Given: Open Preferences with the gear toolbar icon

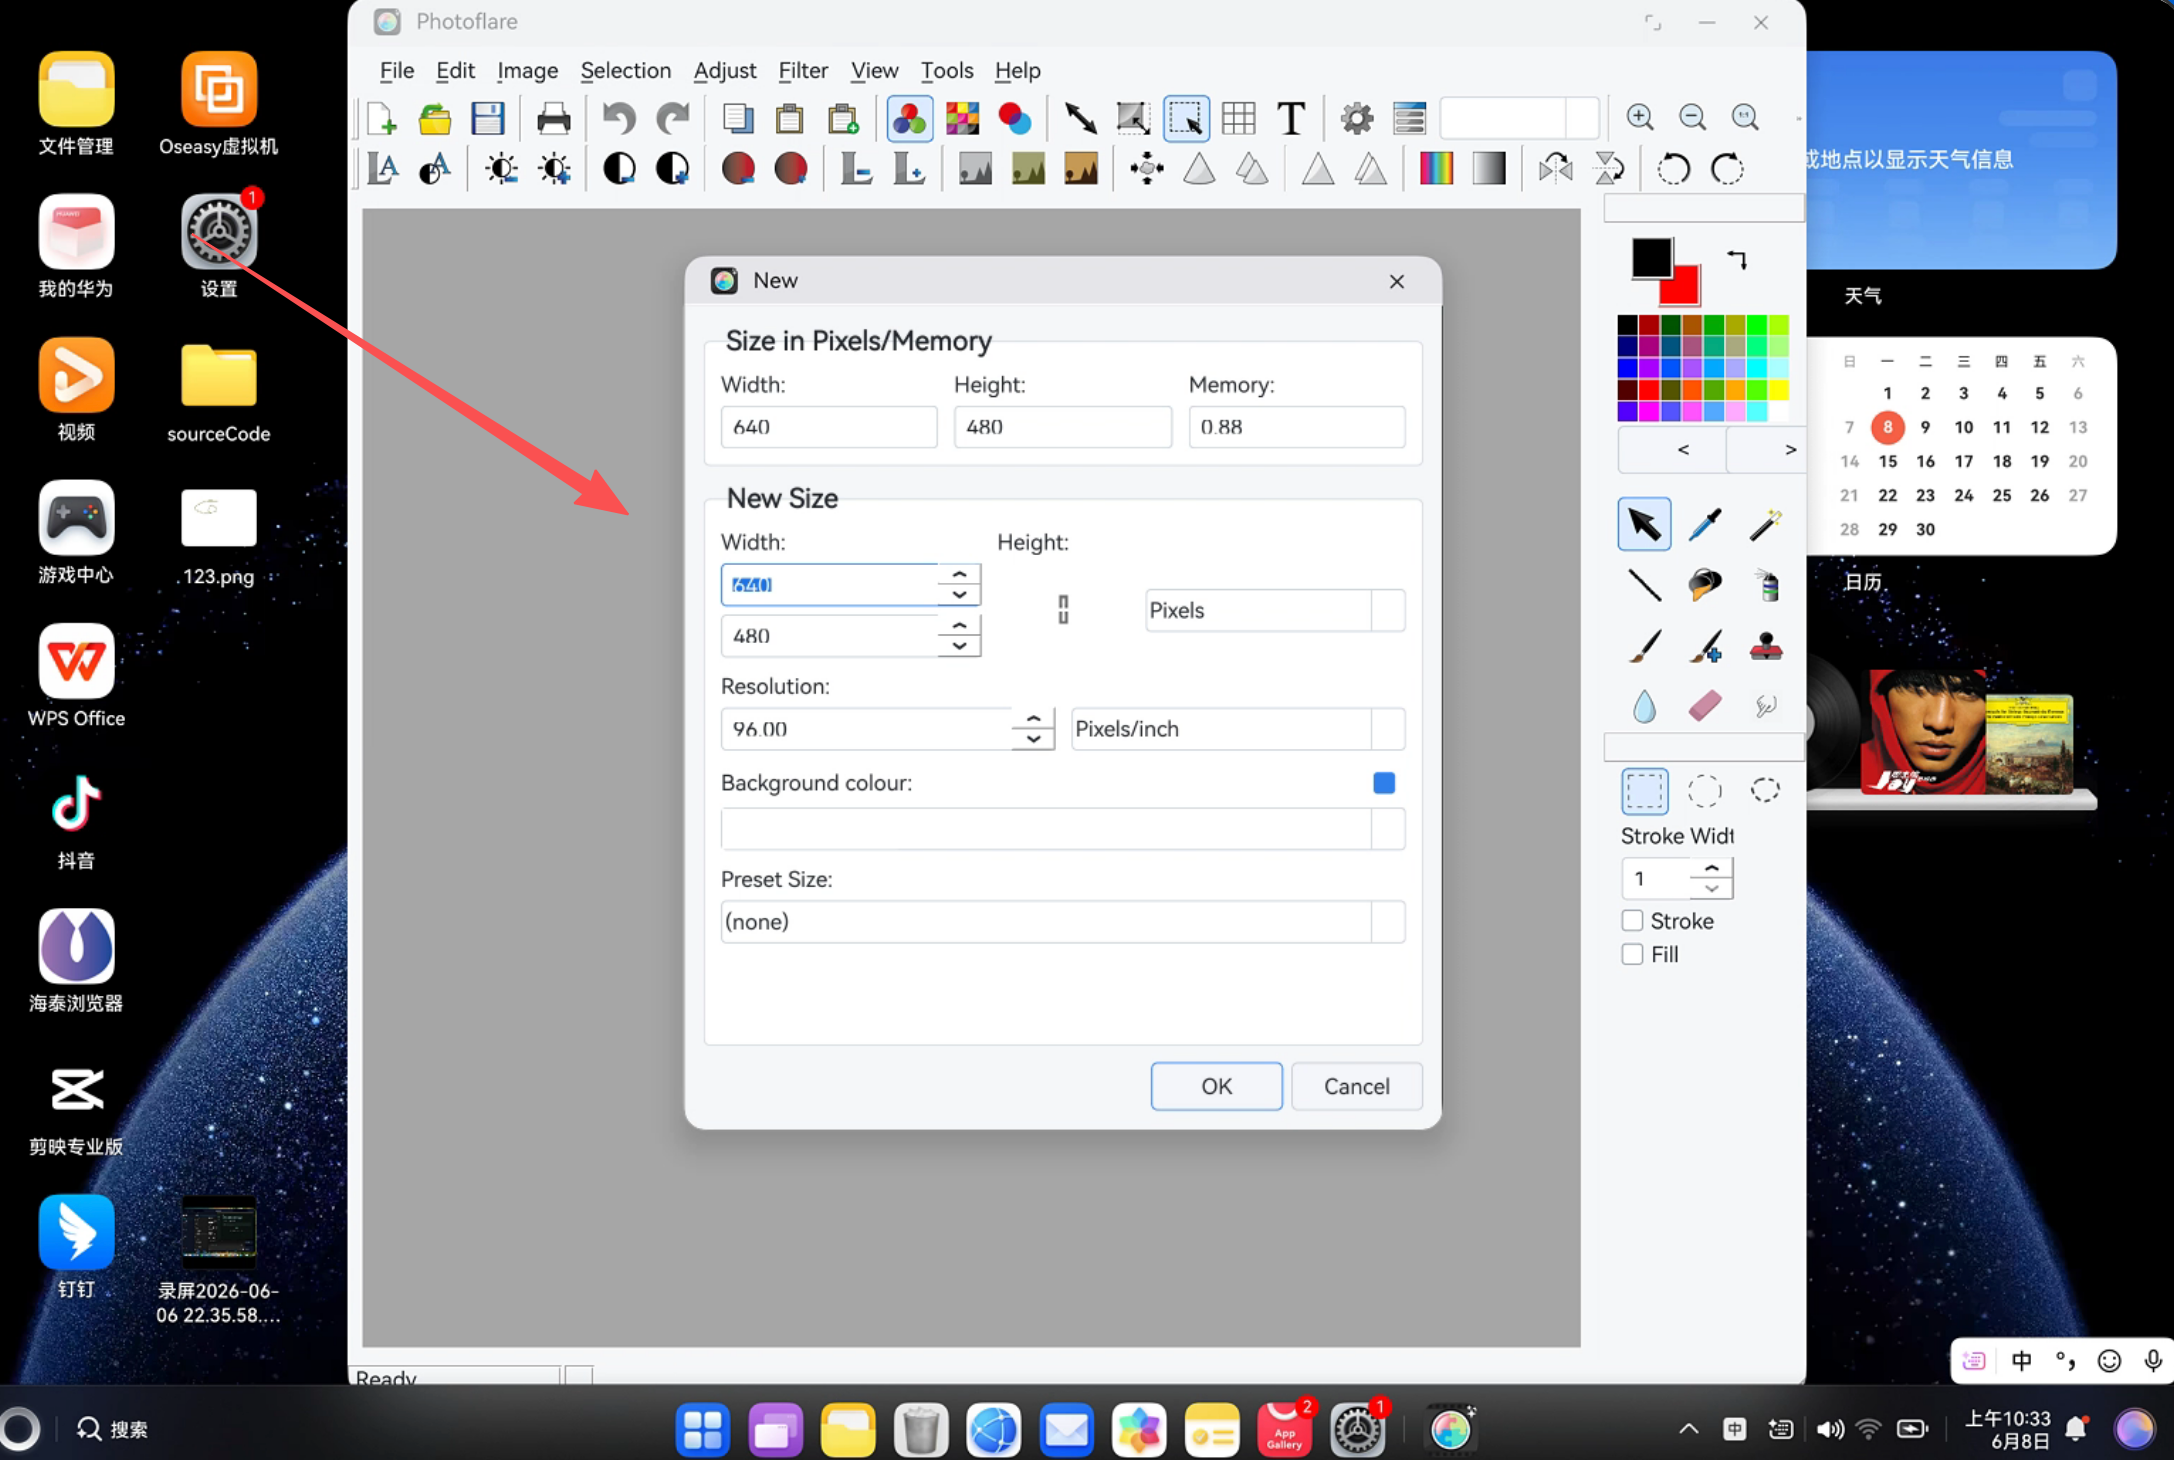Looking at the screenshot, I should (1357, 118).
